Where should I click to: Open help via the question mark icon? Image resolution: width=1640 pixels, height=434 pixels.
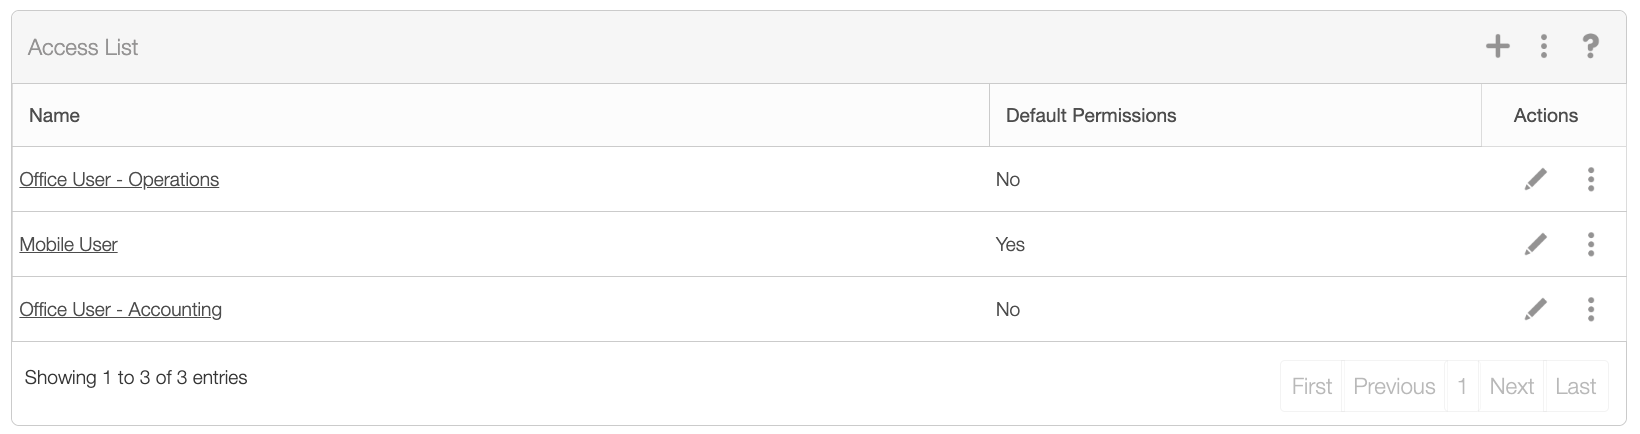click(1590, 46)
